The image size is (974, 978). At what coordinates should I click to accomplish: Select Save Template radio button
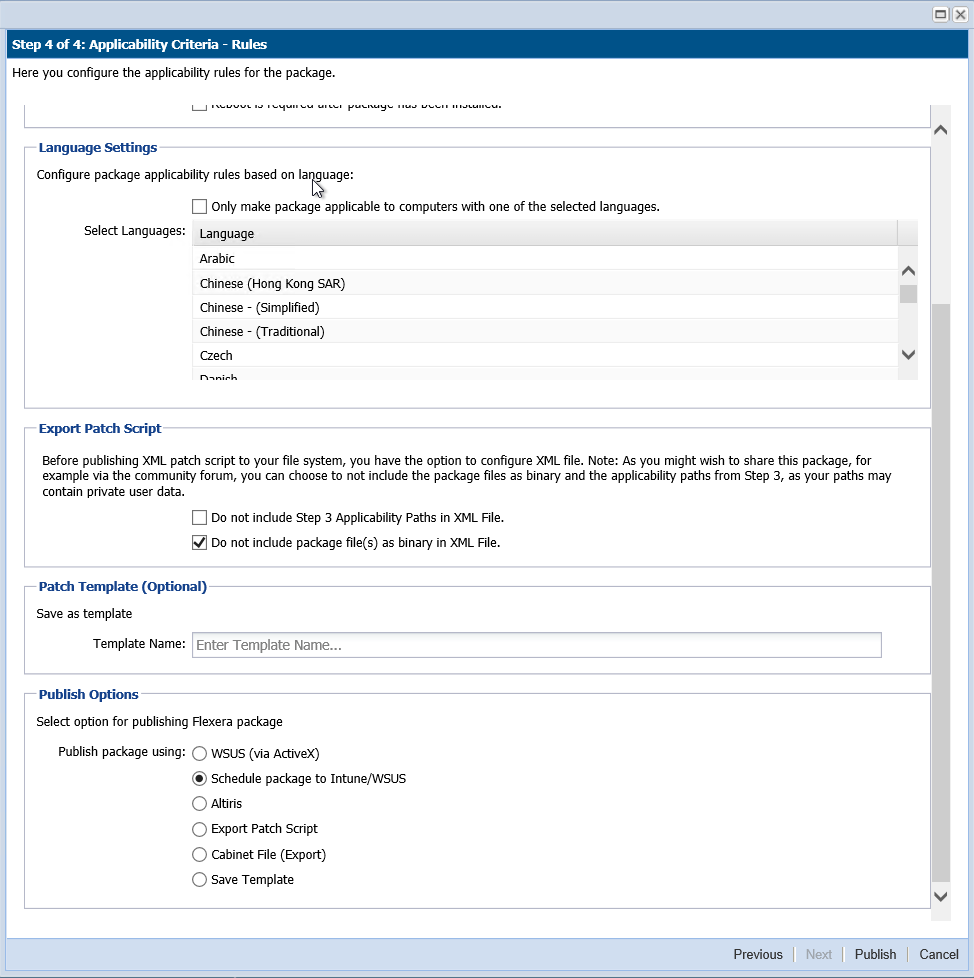point(200,880)
